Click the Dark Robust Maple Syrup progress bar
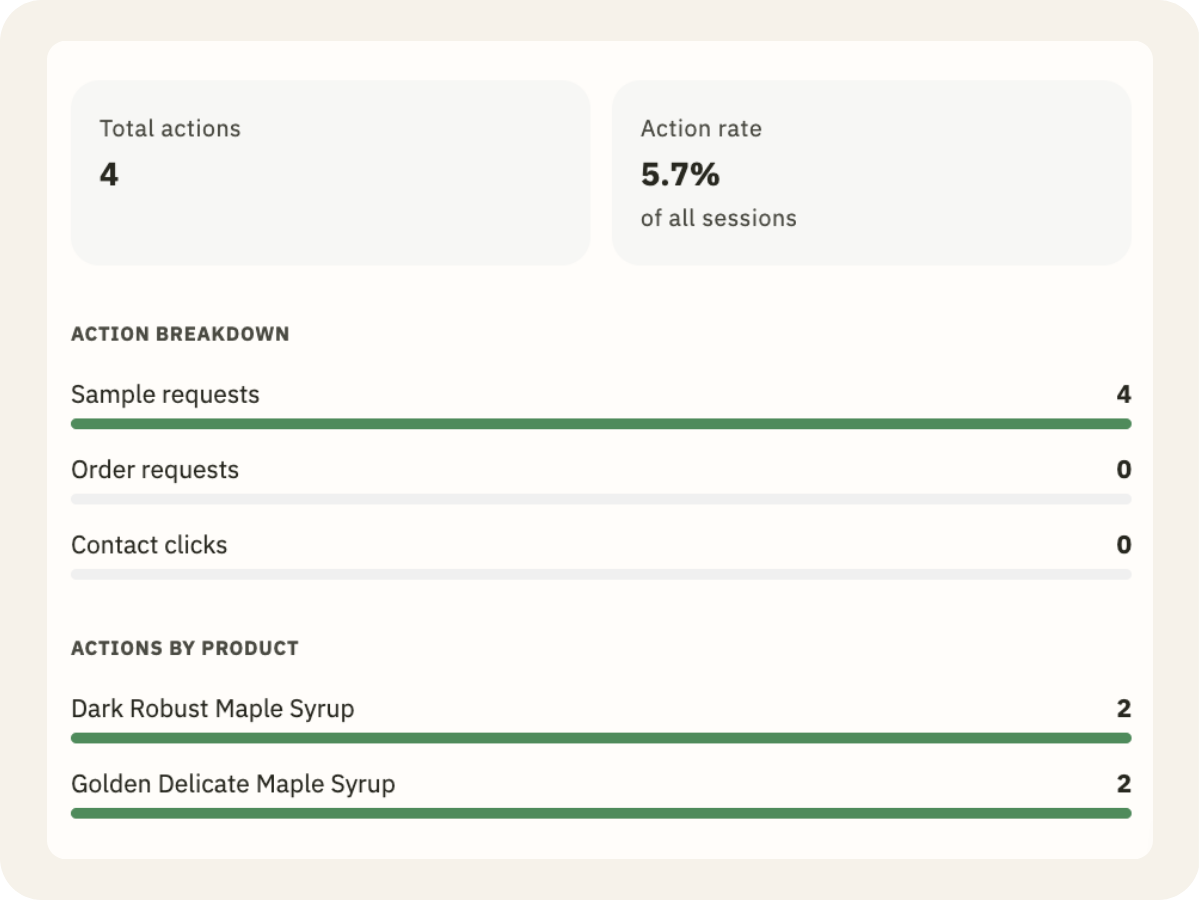 click(x=601, y=738)
